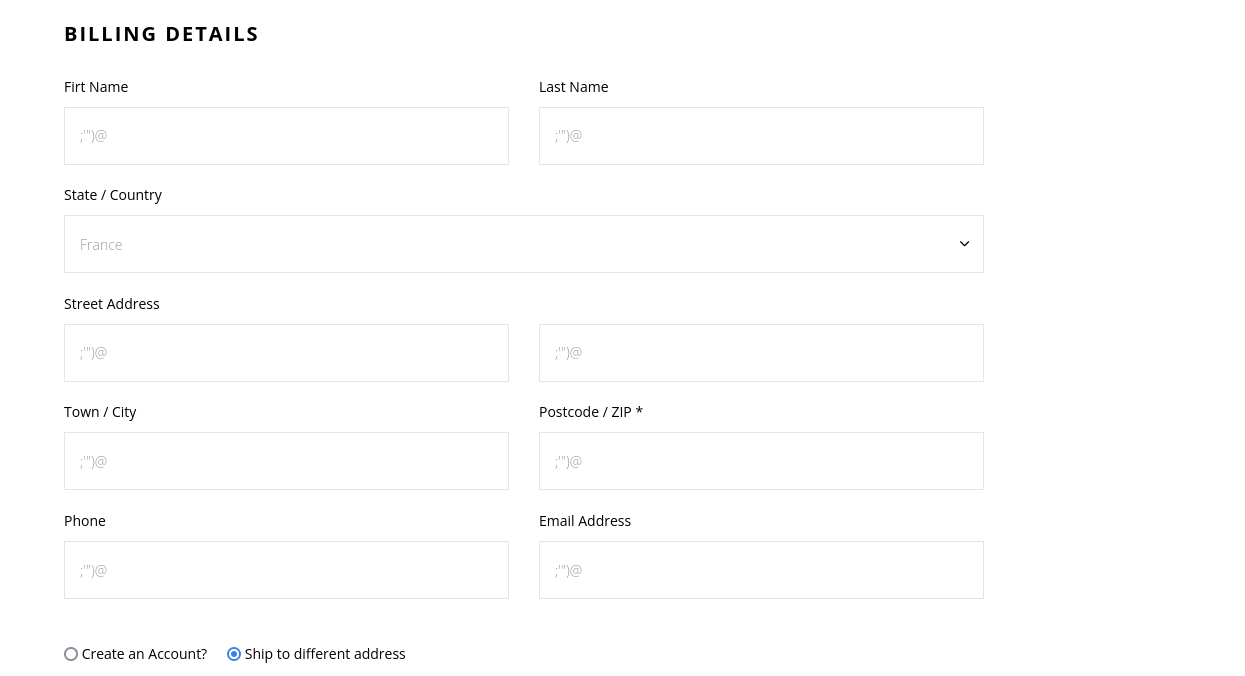The height and width of the screenshot is (676, 1245).
Task: Select the Create an Account radio button
Action: coord(71,654)
